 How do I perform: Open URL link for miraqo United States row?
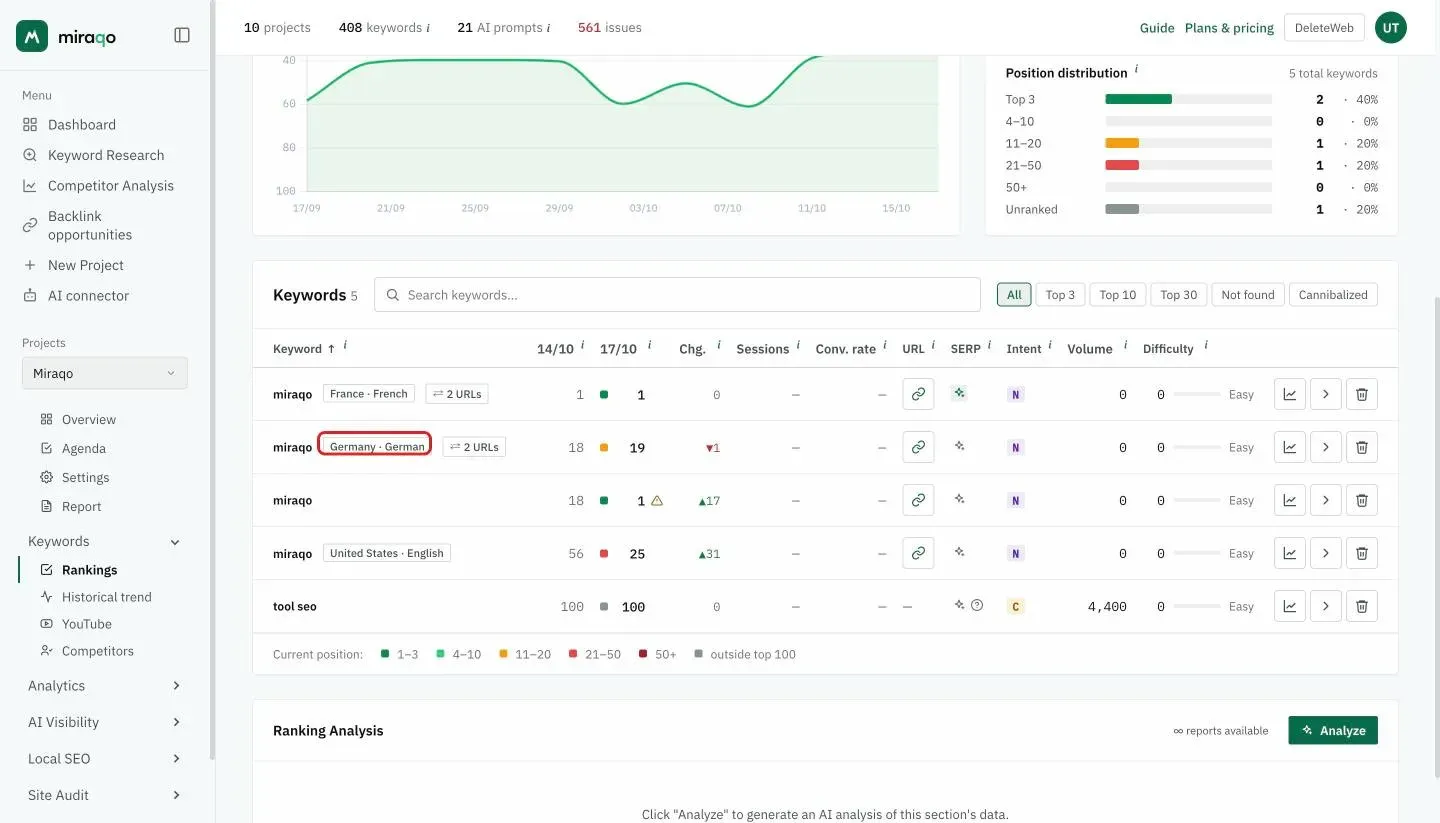pyautogui.click(x=918, y=553)
